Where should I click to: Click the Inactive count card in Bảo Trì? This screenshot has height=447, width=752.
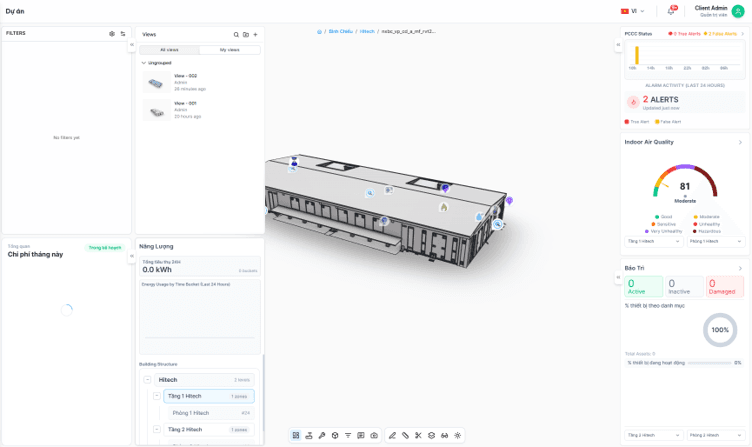click(684, 287)
